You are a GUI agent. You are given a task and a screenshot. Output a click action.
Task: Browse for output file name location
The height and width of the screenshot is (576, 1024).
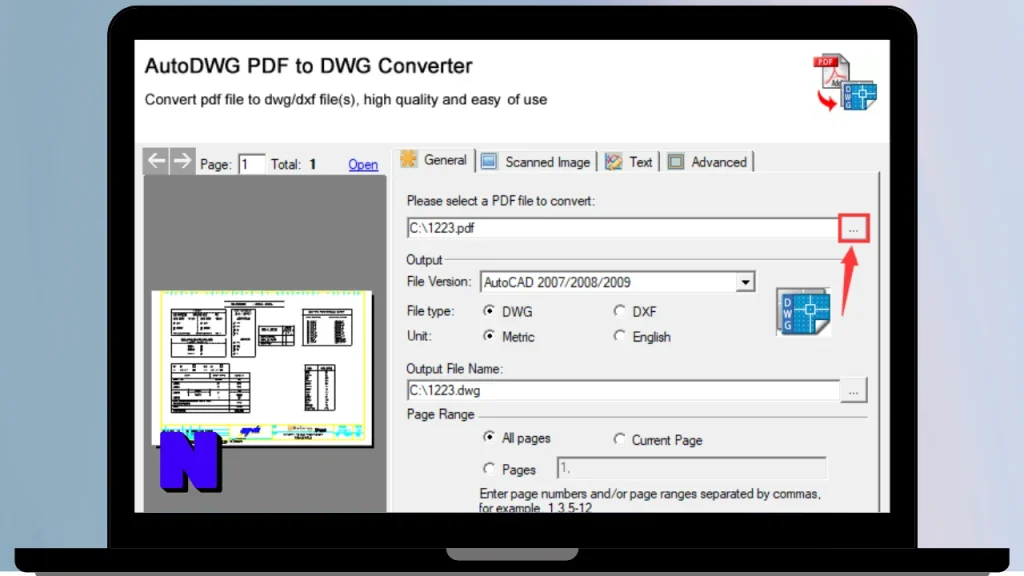click(854, 391)
